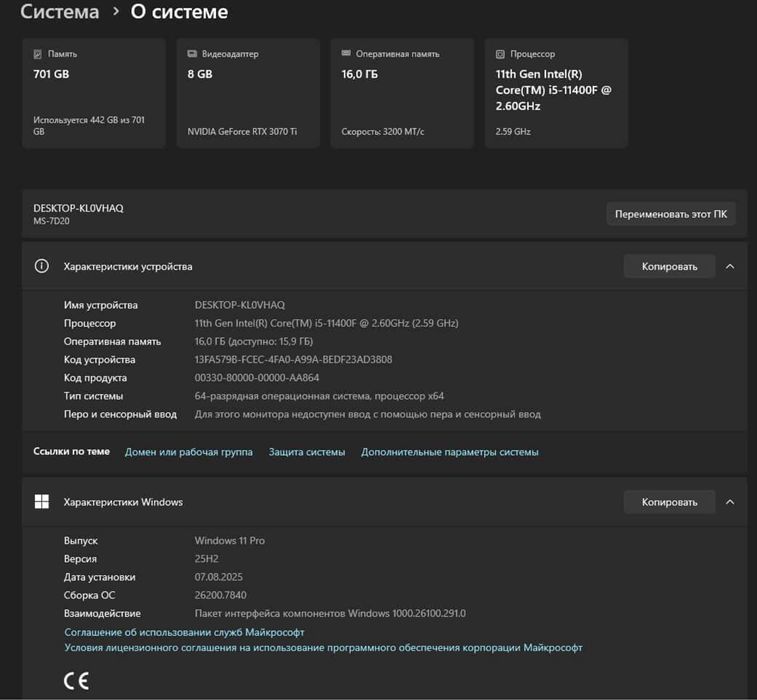Open Дополнительные параметры системы link
Viewport: 757px width, 700px height.
(450, 452)
